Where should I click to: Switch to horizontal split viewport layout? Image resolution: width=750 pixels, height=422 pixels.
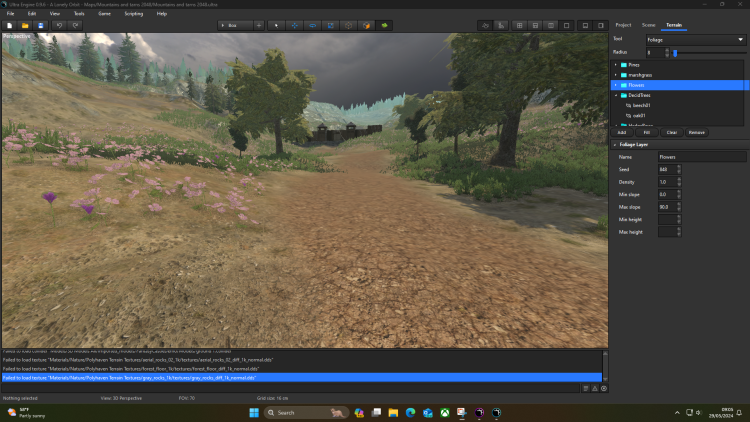[x=535, y=25]
